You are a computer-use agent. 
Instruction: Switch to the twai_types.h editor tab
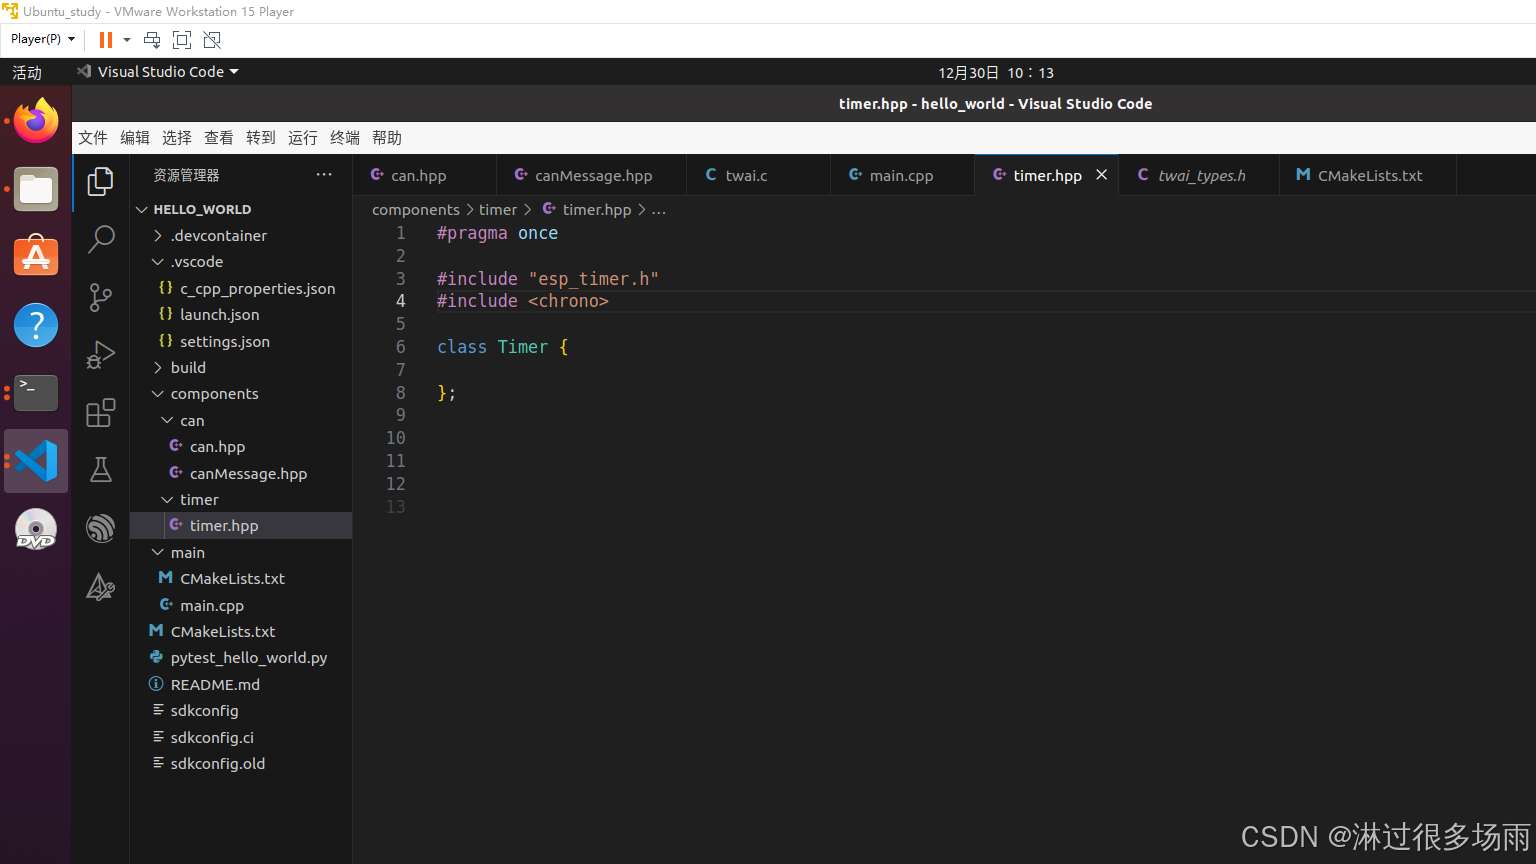[x=1200, y=175]
